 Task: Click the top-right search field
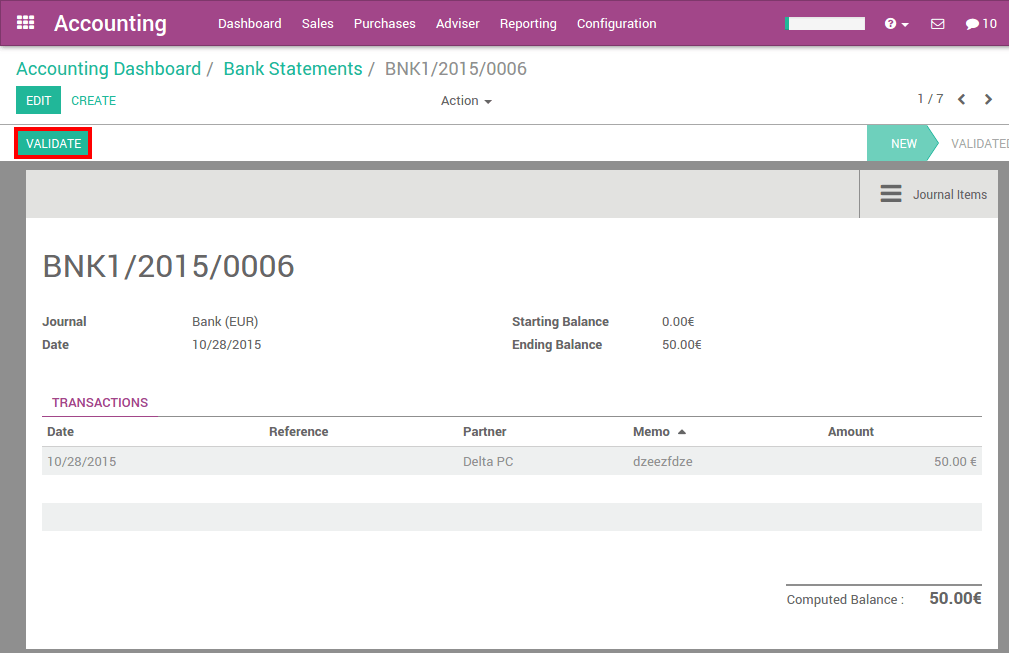tap(825, 23)
